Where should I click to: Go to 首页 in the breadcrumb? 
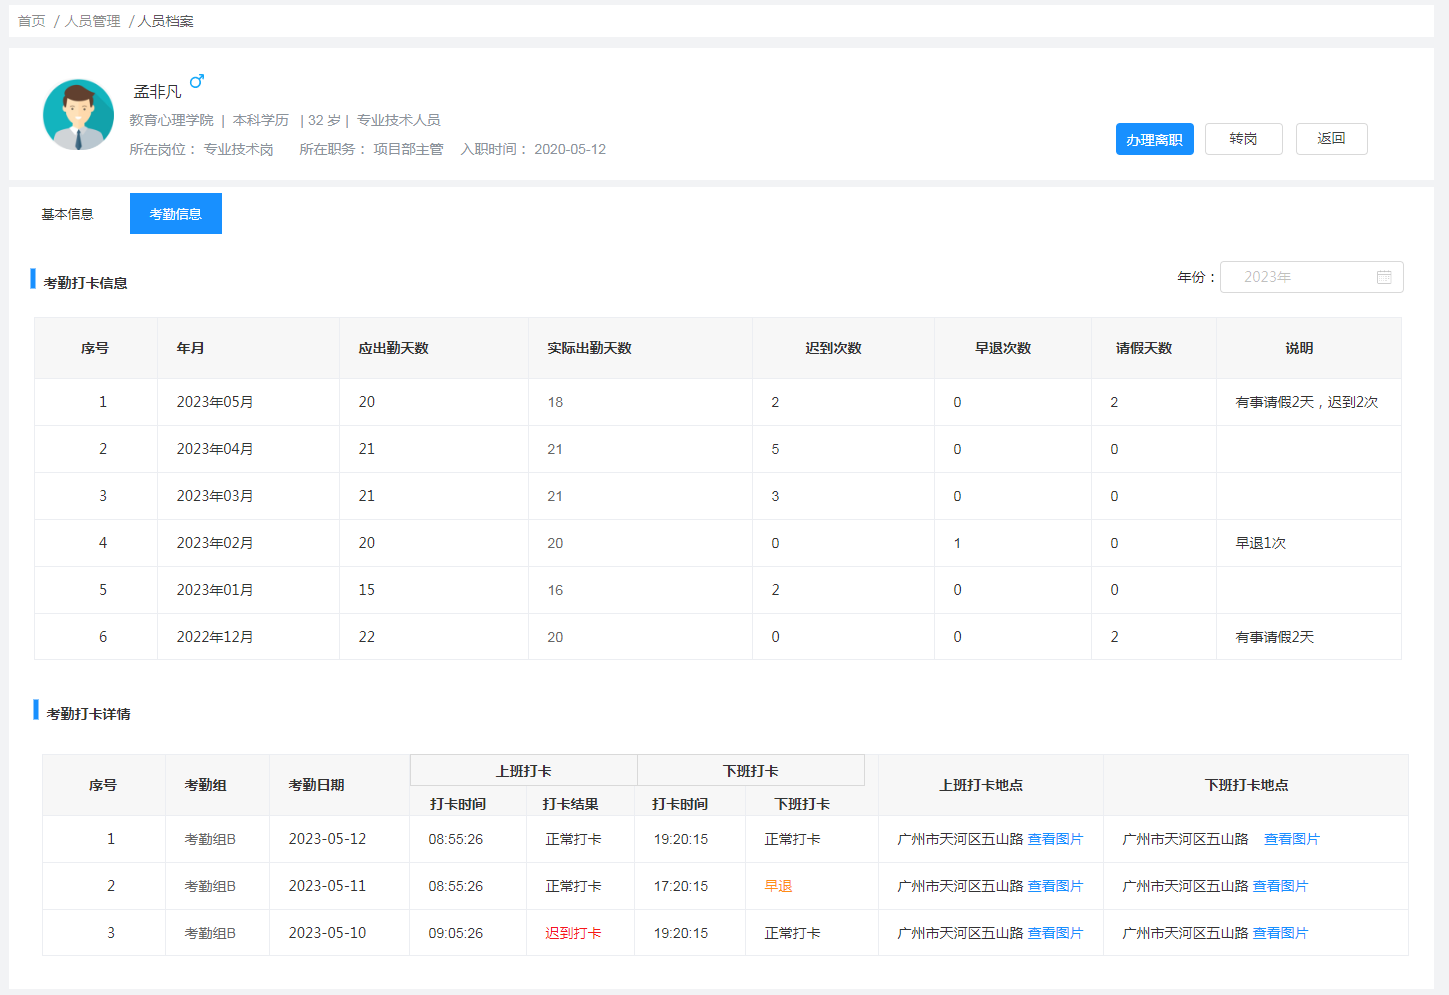coord(32,21)
